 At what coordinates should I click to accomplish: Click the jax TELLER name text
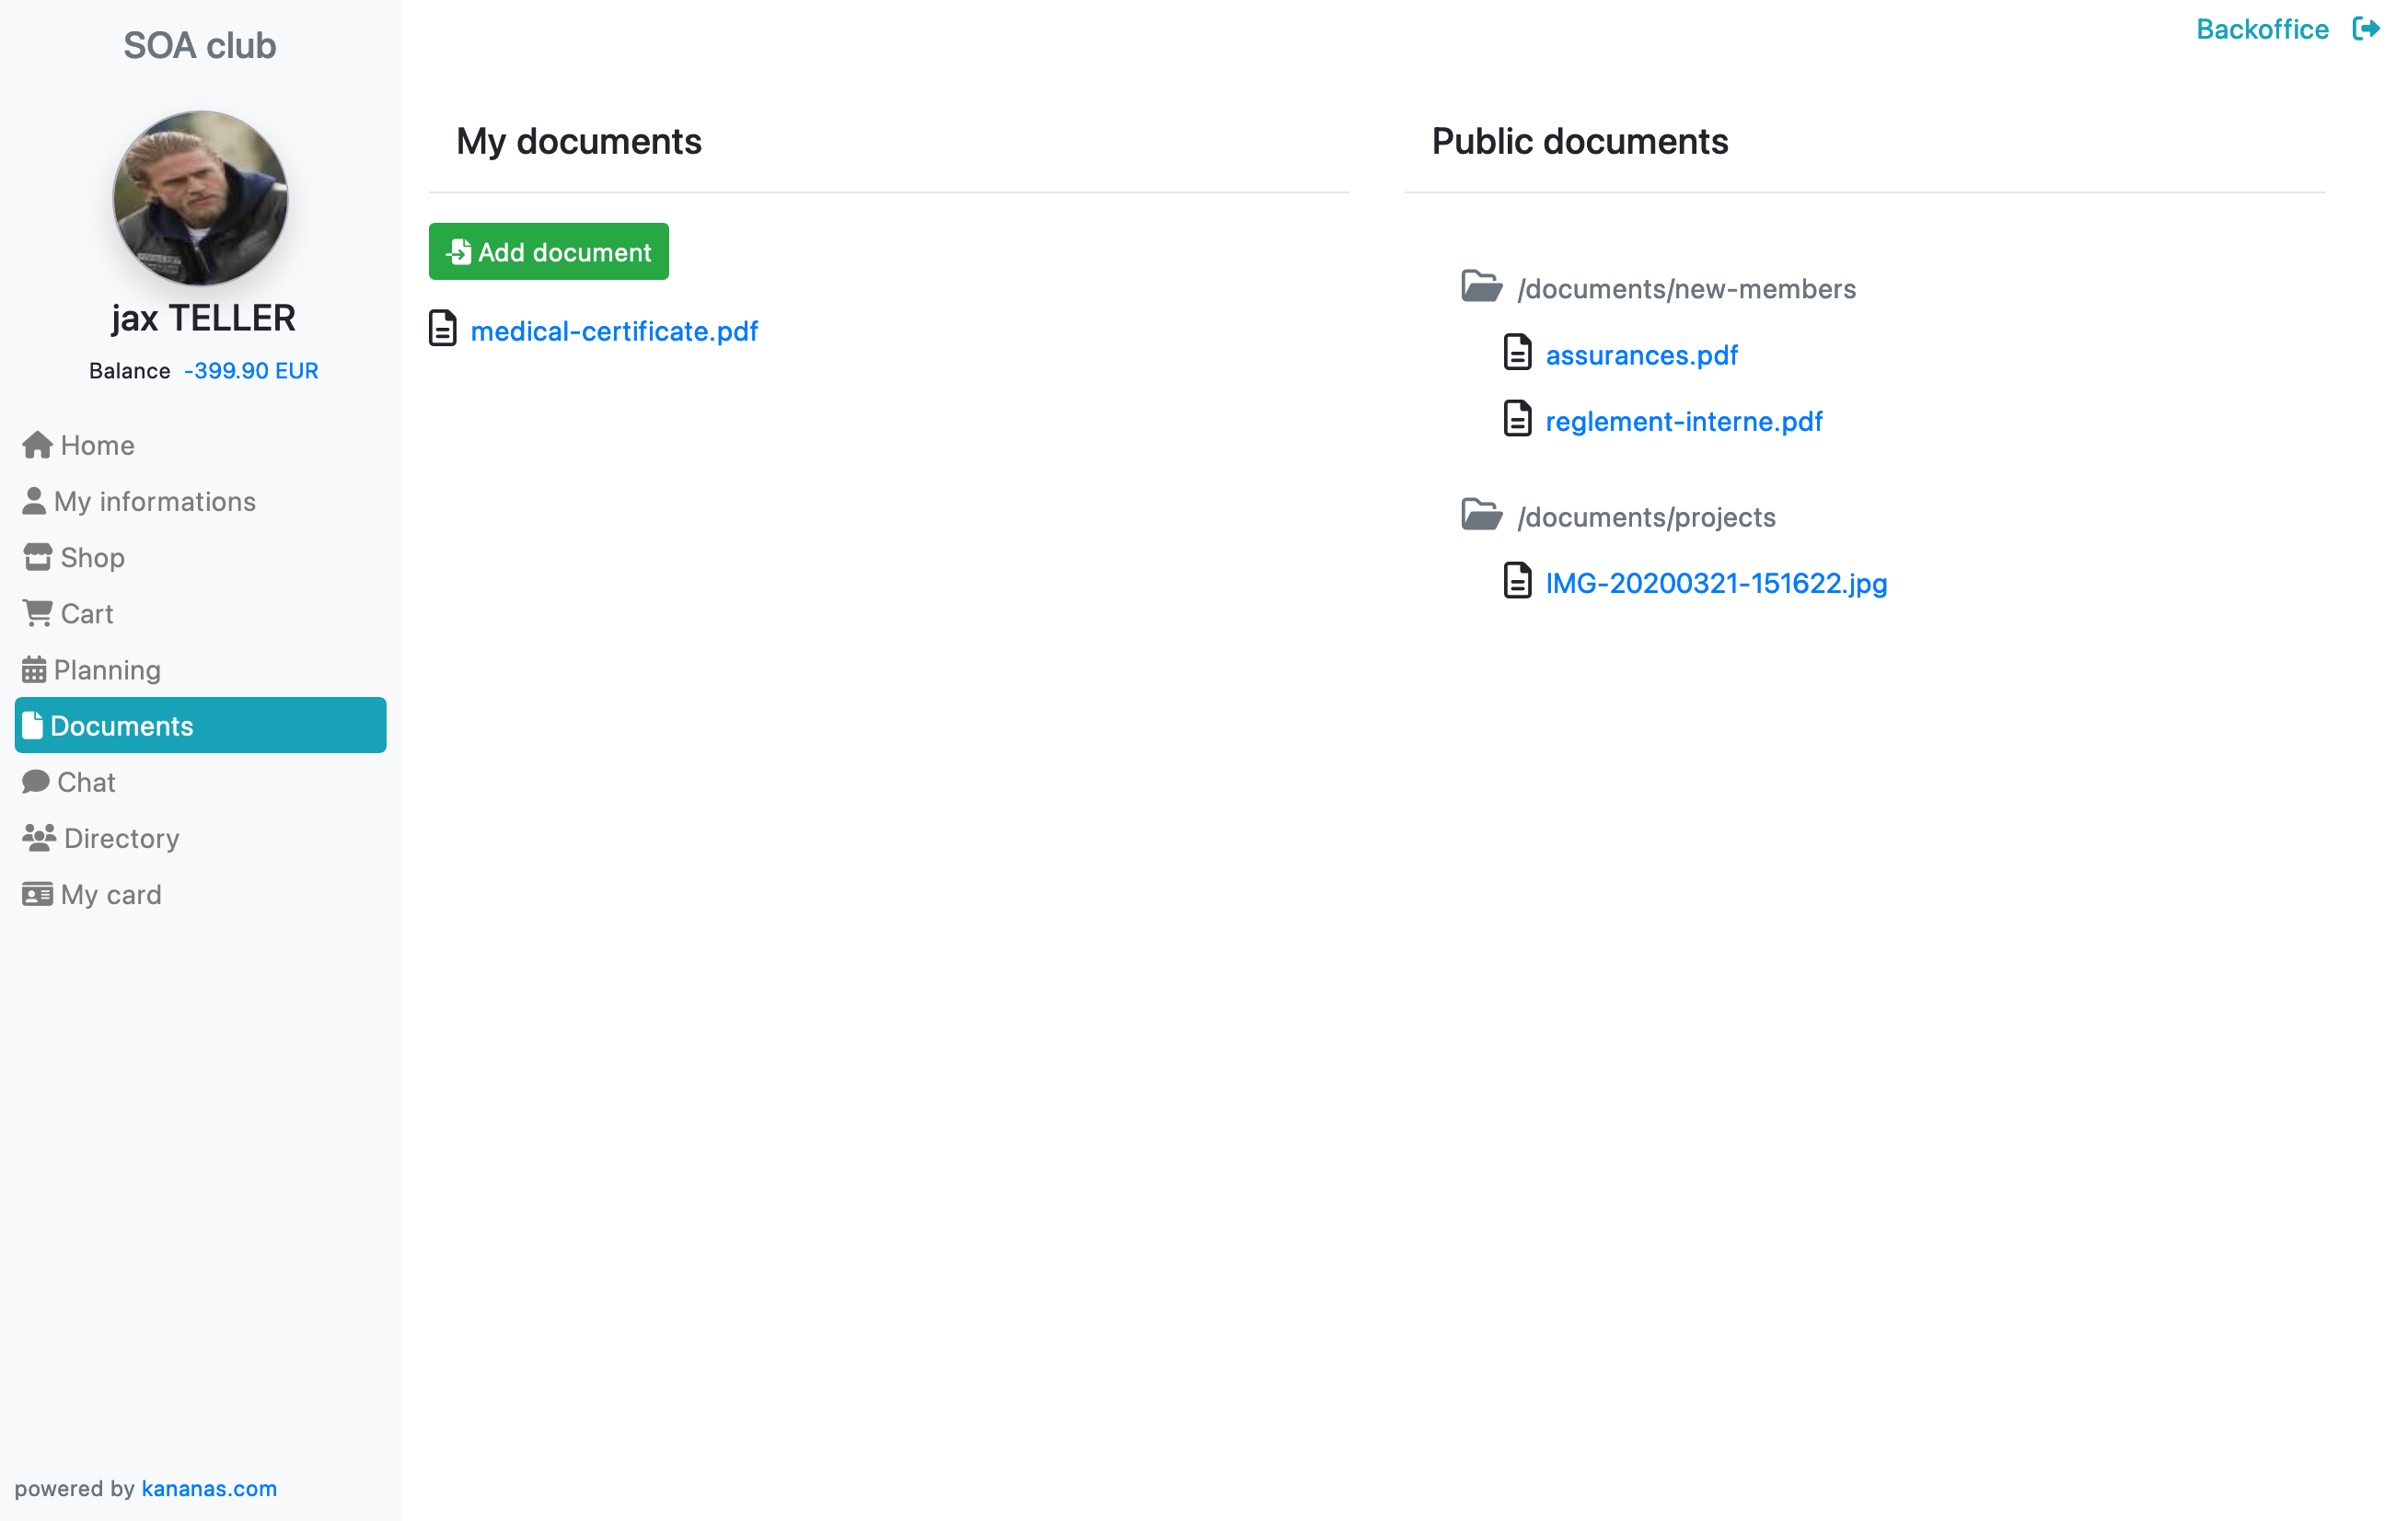tap(203, 318)
